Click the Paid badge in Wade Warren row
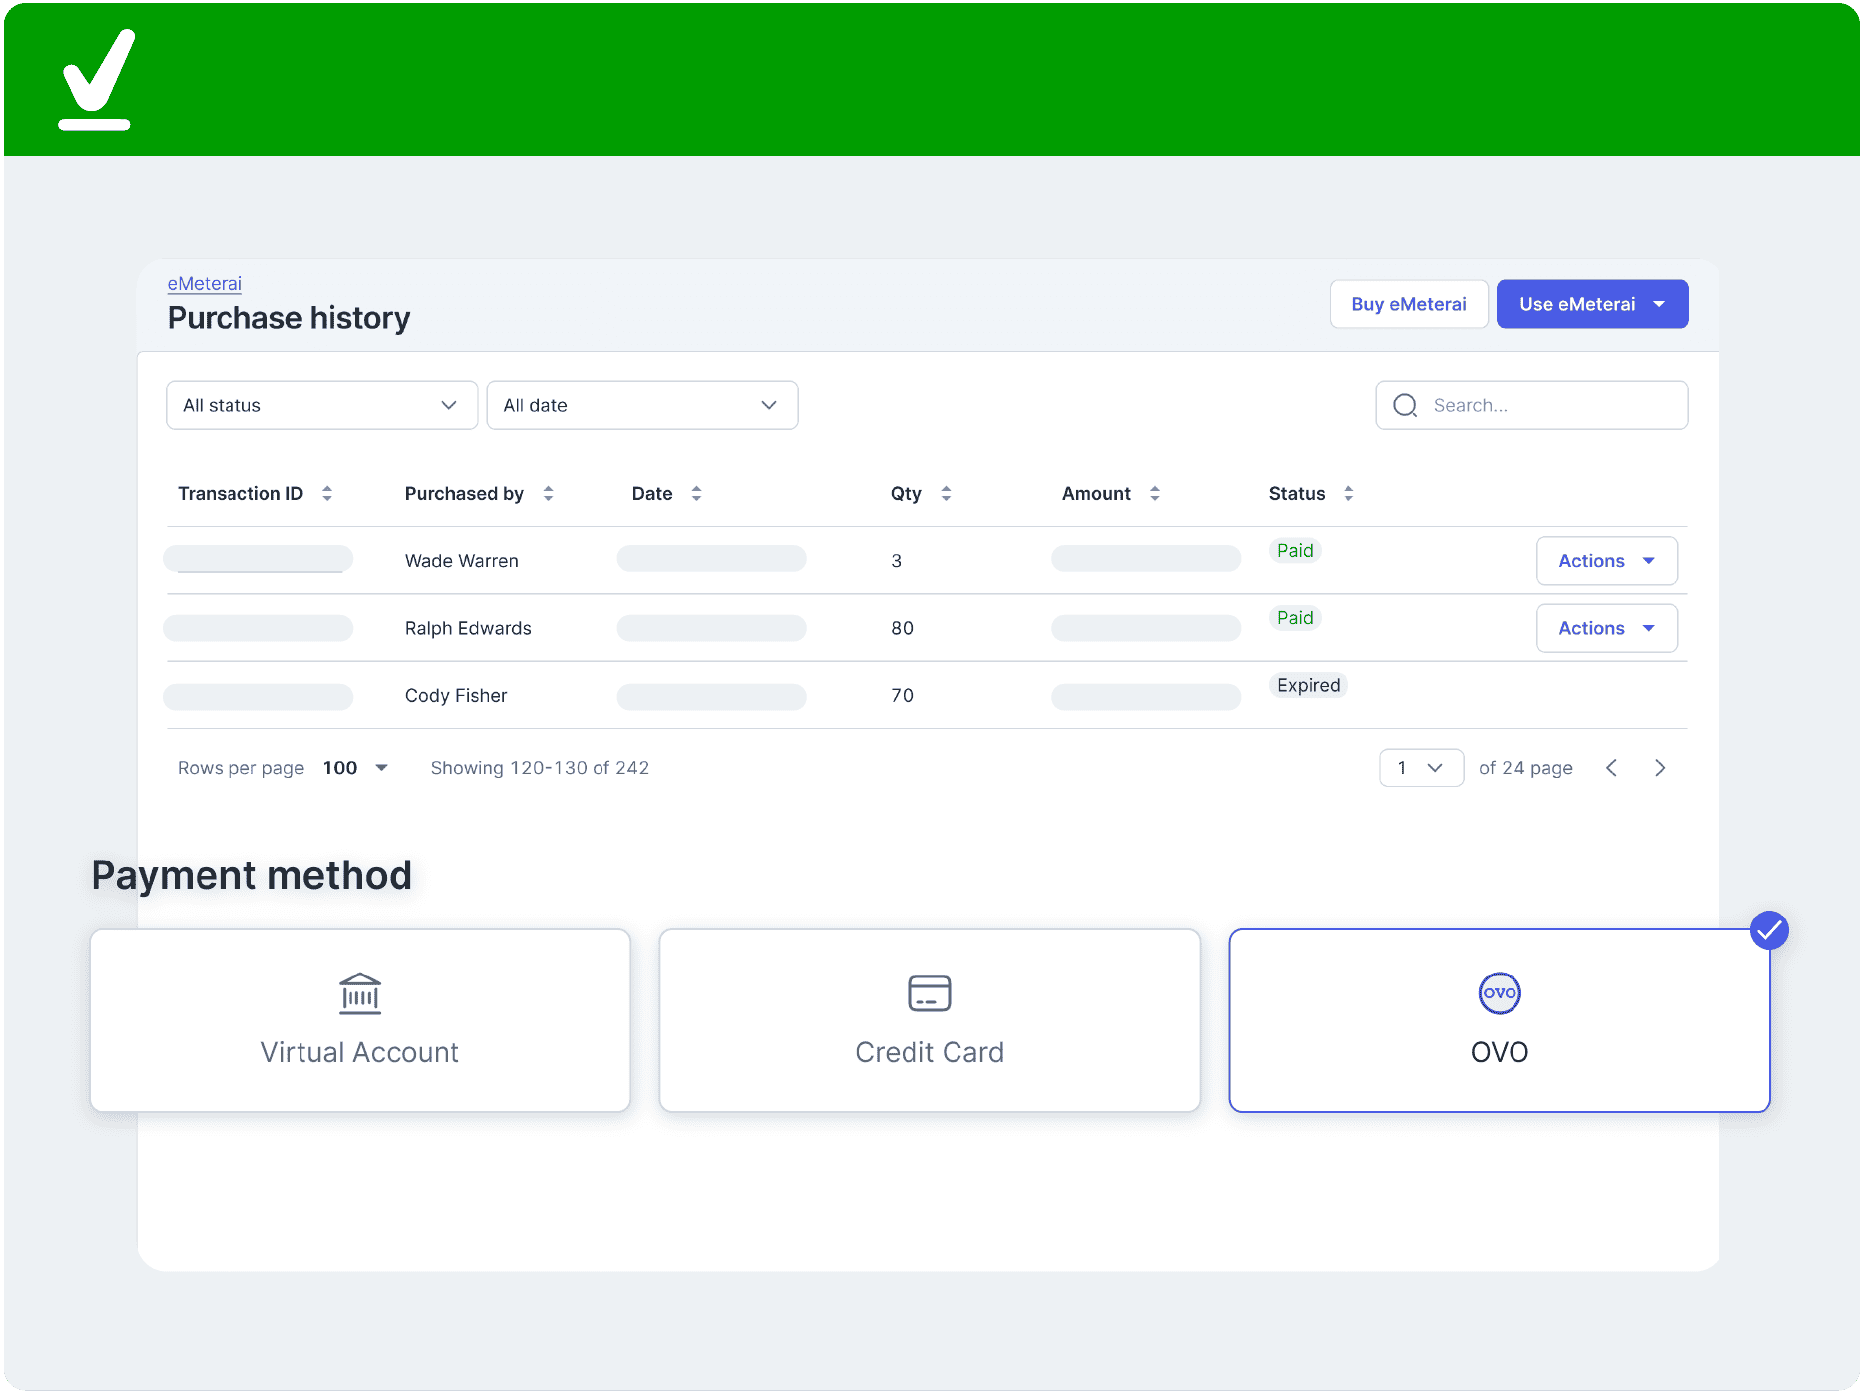 click(1295, 551)
